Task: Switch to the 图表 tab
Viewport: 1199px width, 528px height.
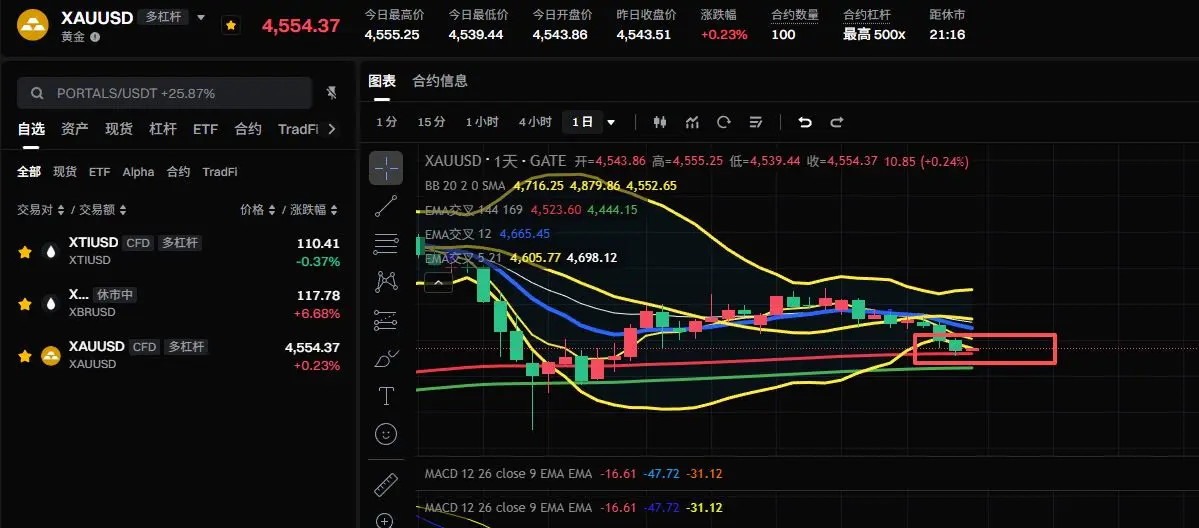Action: click(x=382, y=80)
